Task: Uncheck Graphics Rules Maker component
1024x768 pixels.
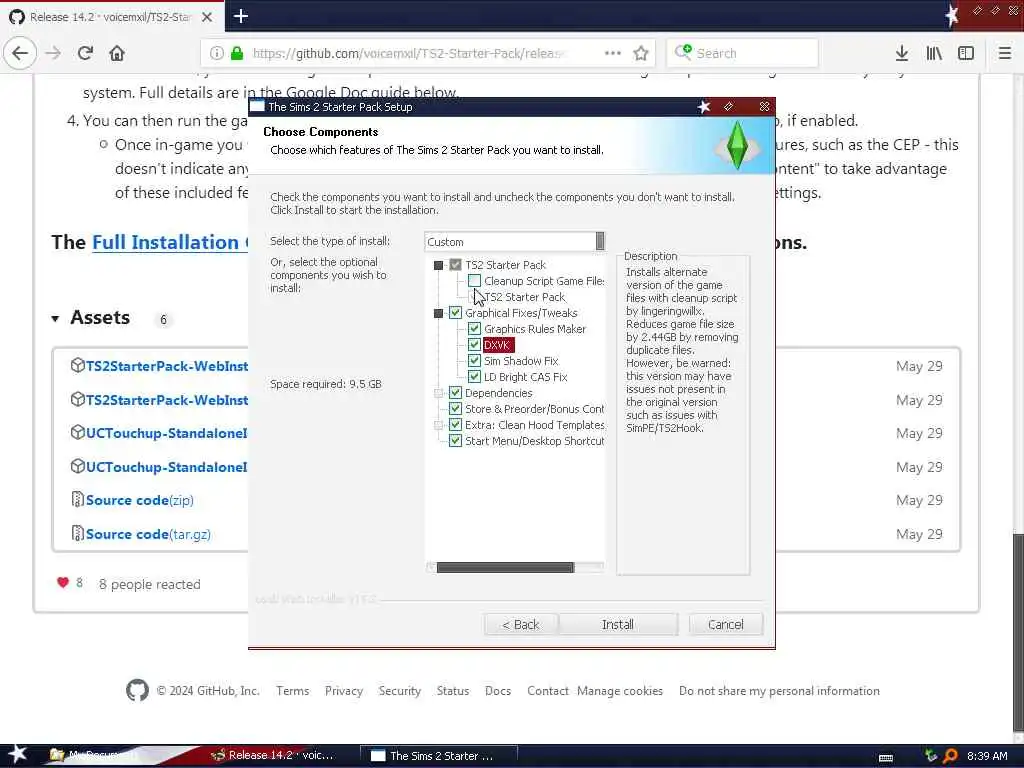Action: coord(474,328)
